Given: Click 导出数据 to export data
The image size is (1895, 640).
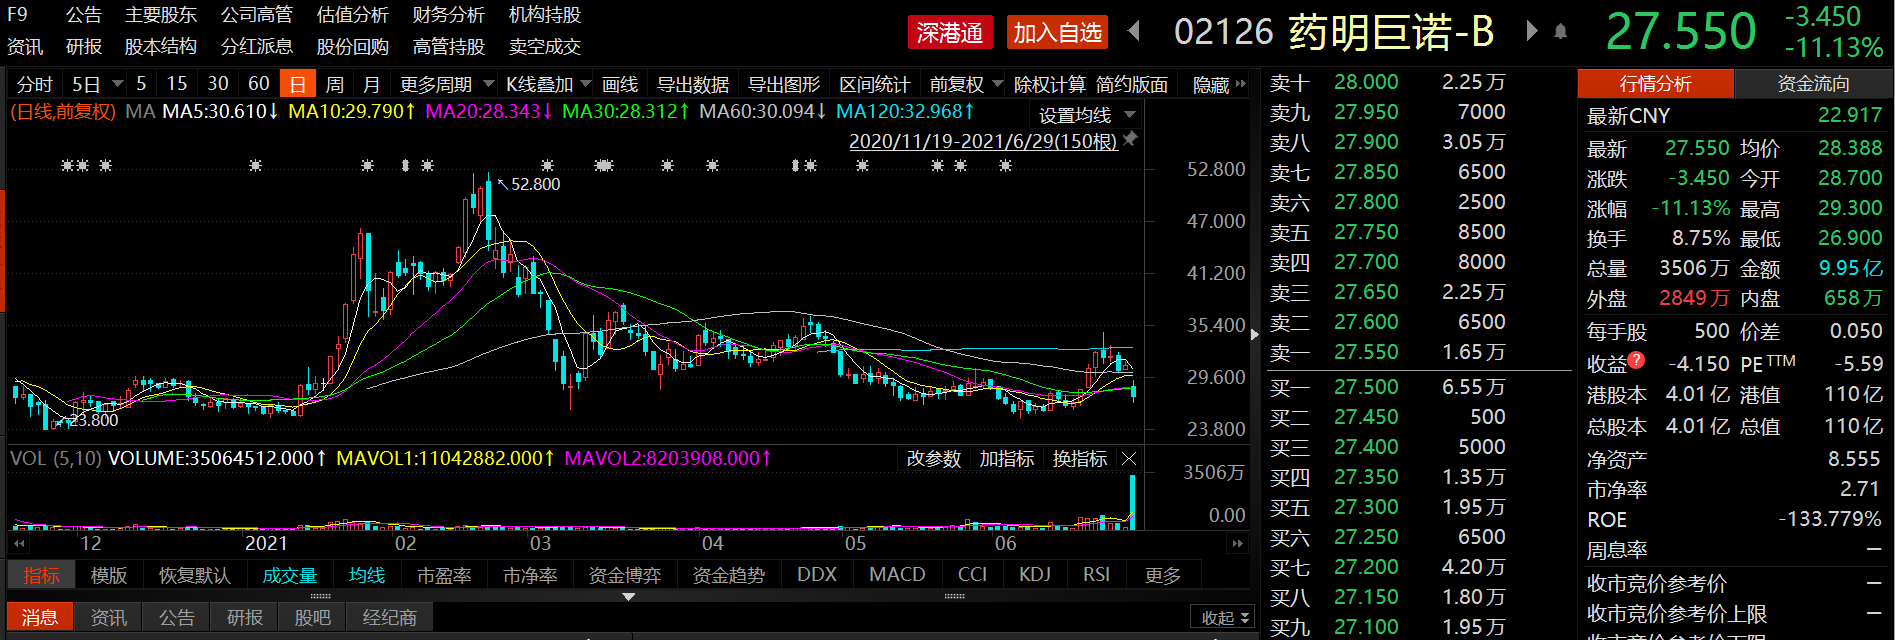Looking at the screenshot, I should point(693,84).
